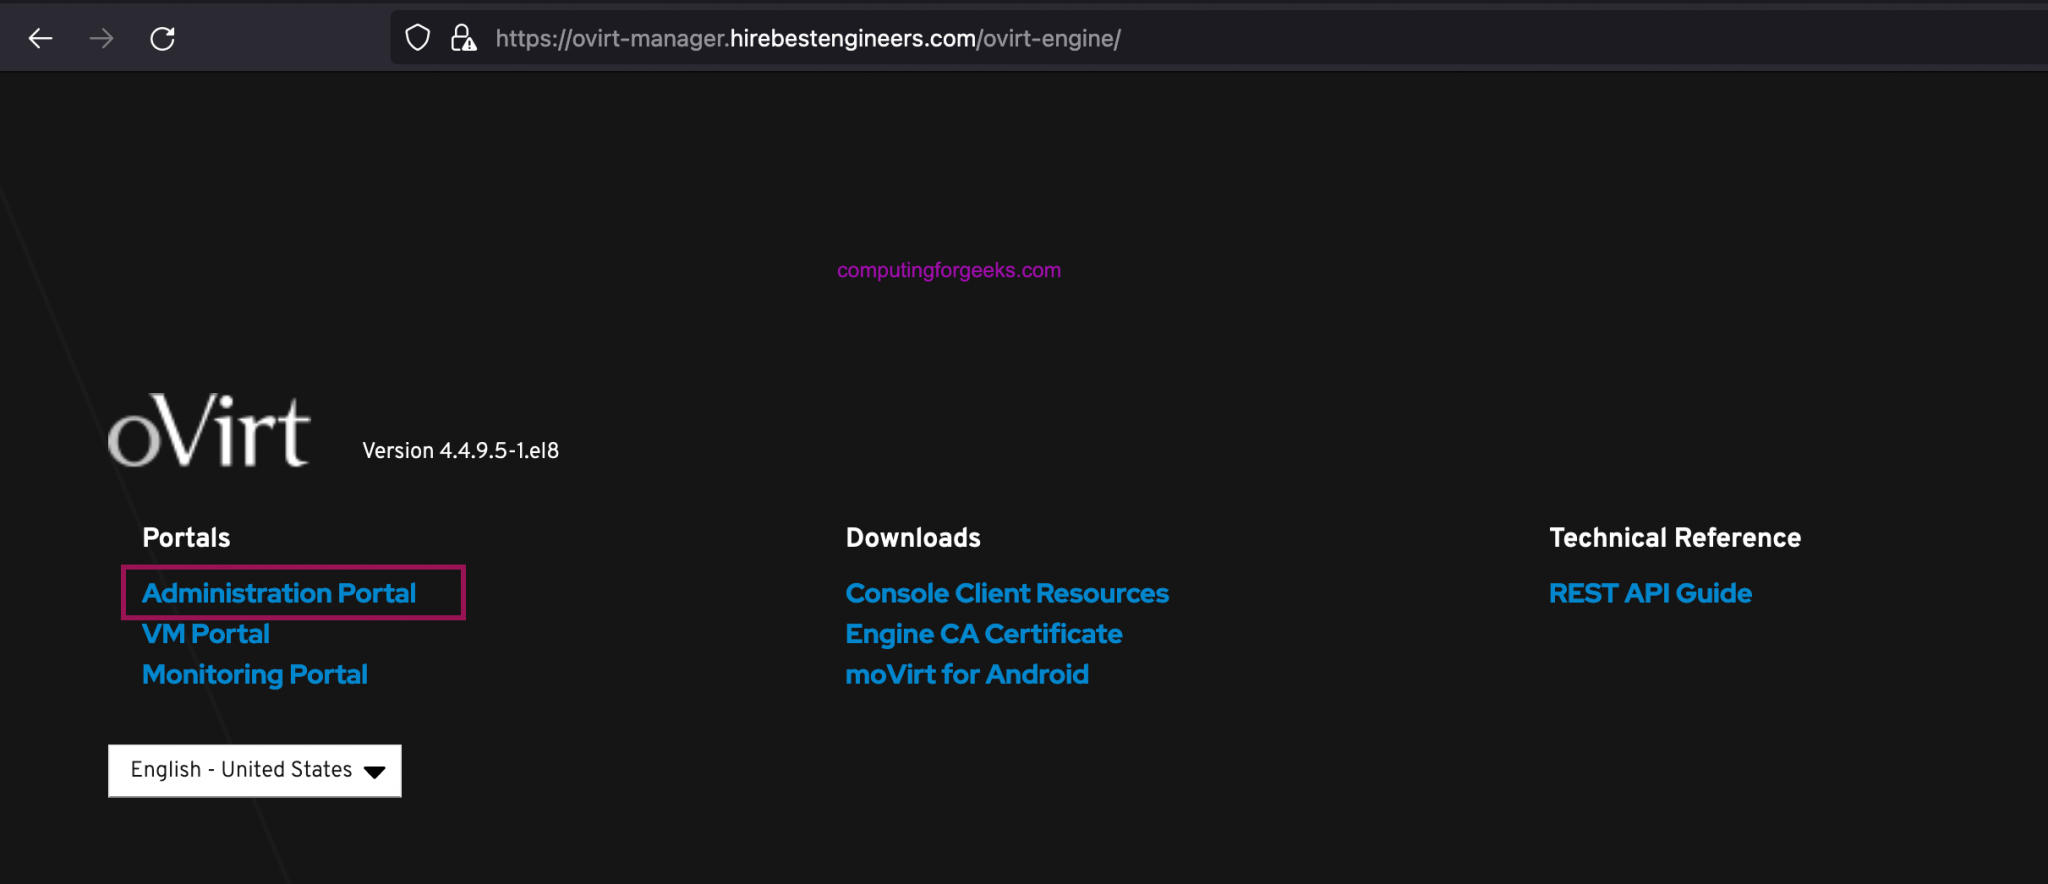
Task: Go to the Monitoring Portal
Action: [x=255, y=675]
